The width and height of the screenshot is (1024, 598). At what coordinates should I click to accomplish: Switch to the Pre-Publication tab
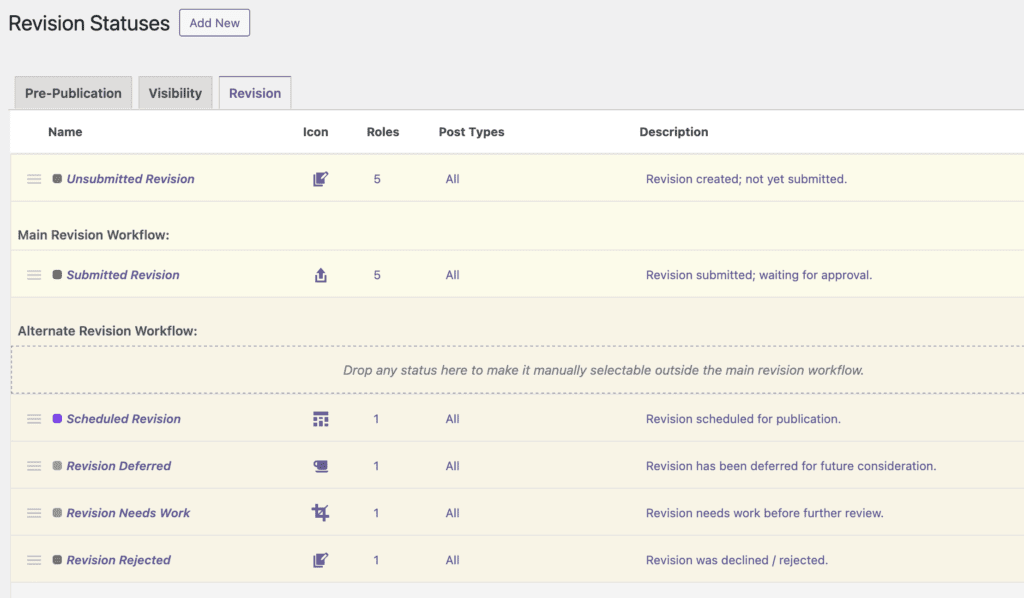(x=73, y=93)
